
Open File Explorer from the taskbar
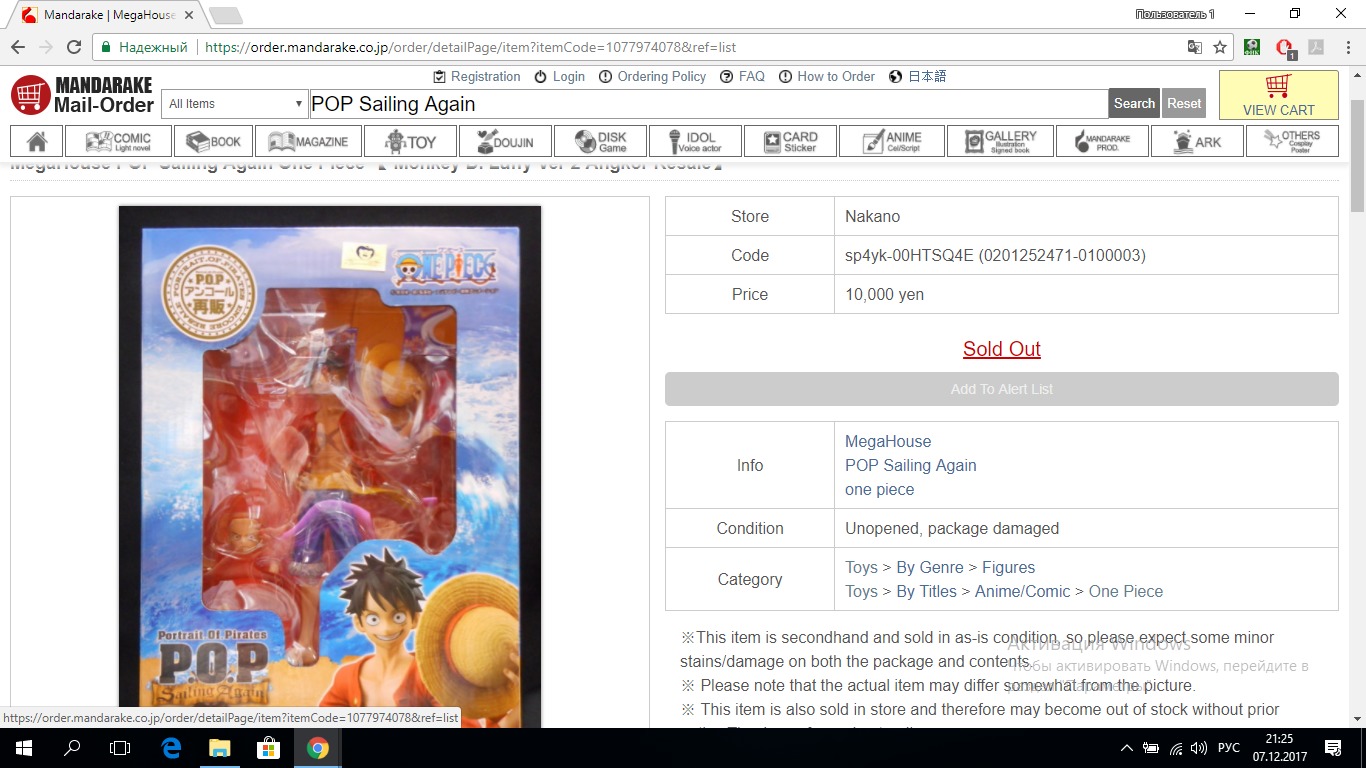(220, 747)
